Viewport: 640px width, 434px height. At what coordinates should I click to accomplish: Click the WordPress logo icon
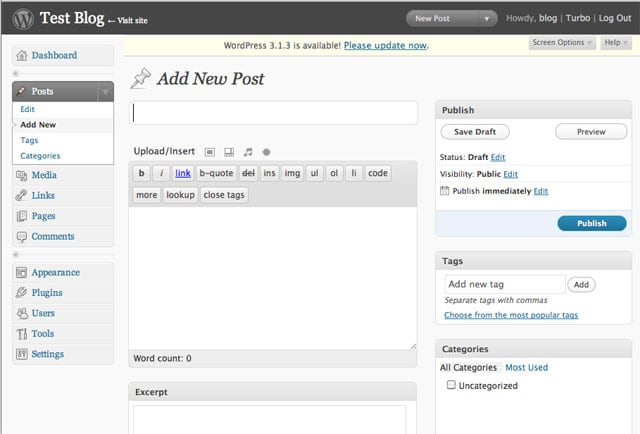(21, 18)
